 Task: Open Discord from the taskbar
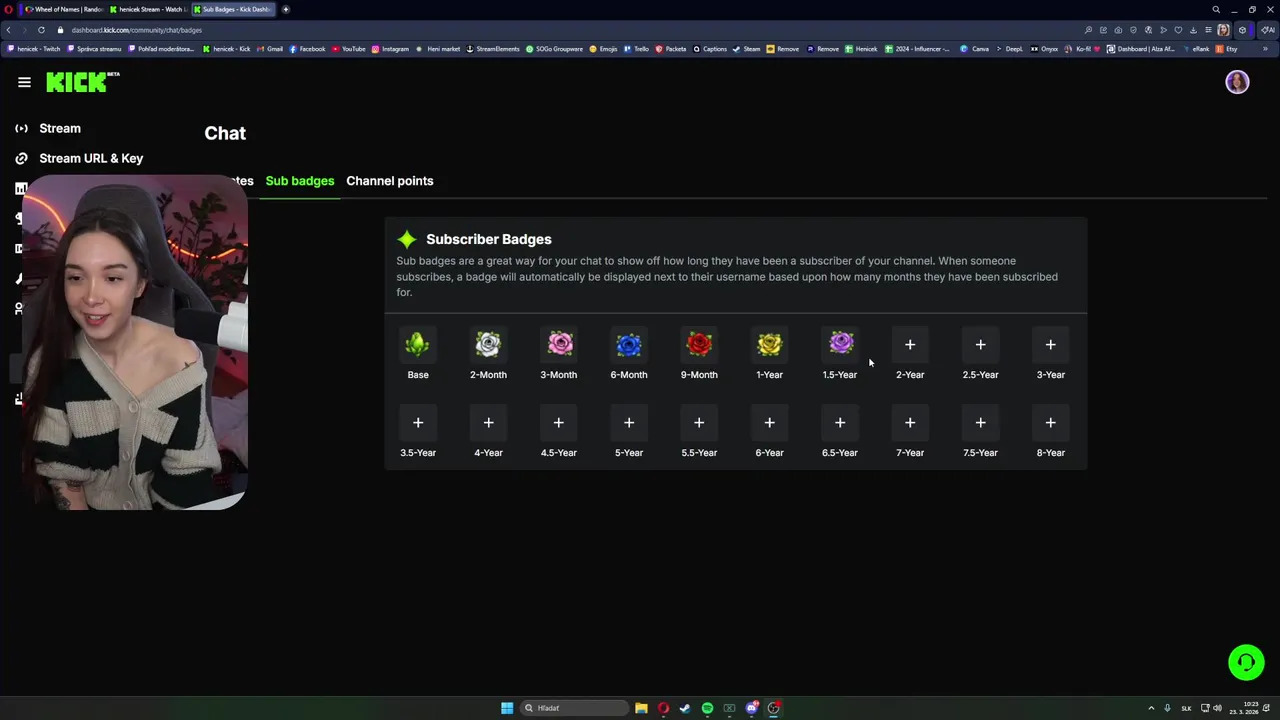(752, 708)
